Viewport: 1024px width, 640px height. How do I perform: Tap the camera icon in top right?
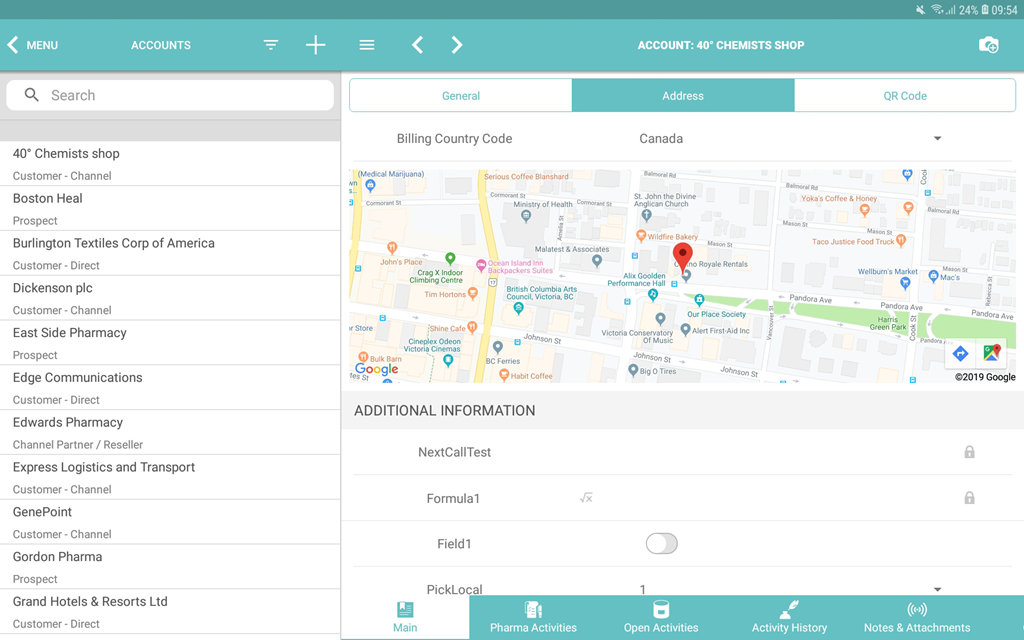tap(988, 45)
